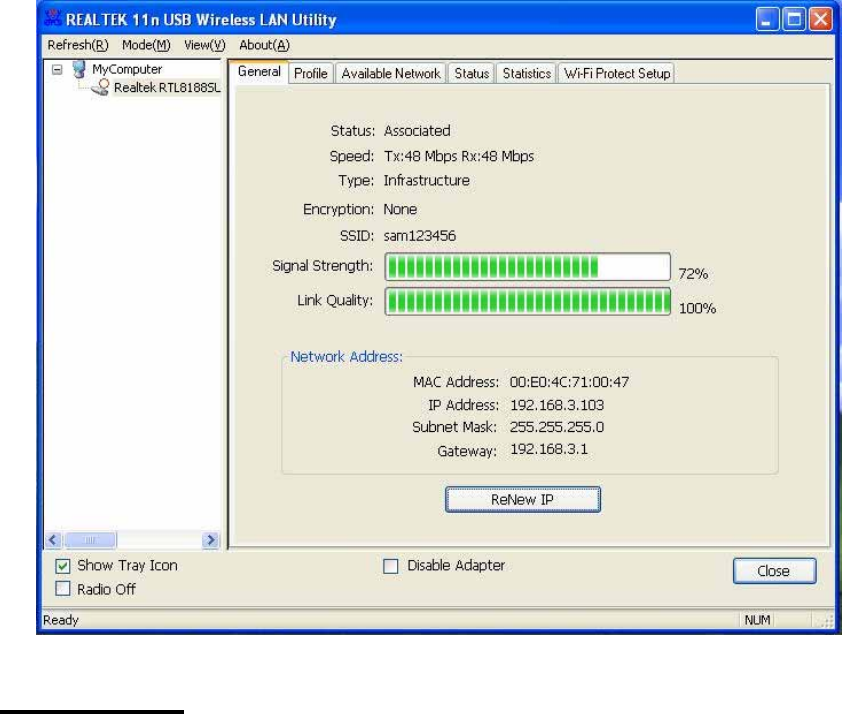Collapse the MyComputer tree node

pos(57,69)
